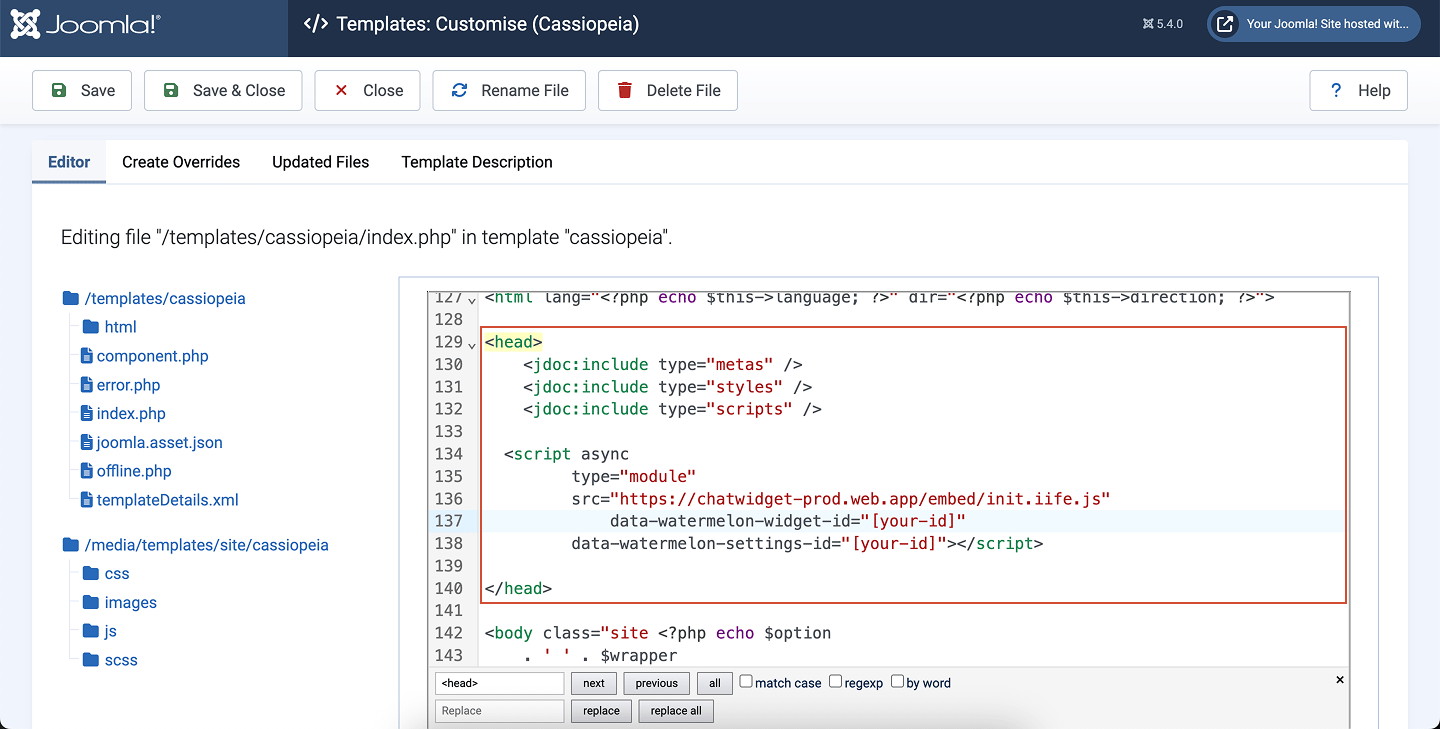Click line number 137 in gutter
This screenshot has width=1440, height=729.
pos(449,521)
